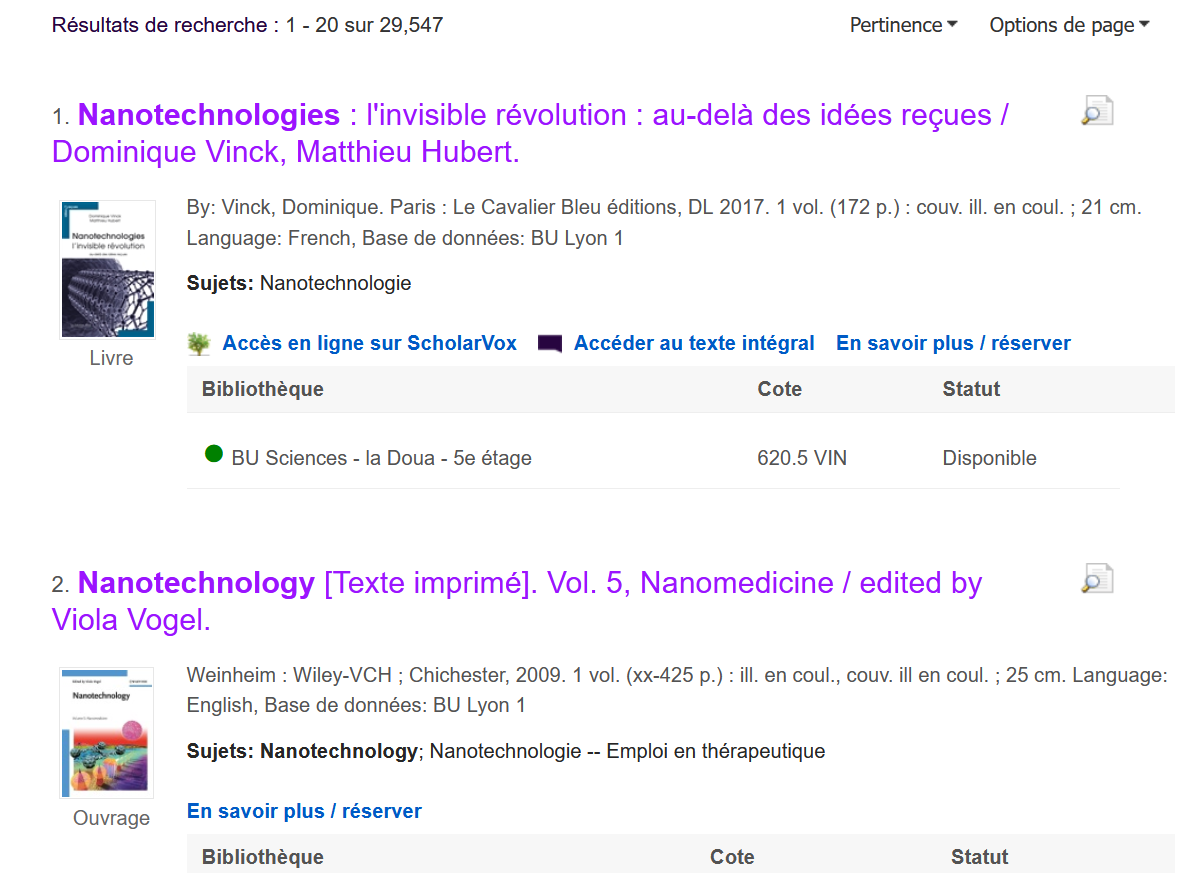Click En savoir plus / réserver for Nanomedicine
This screenshot has height=873, width=1183.
click(x=304, y=811)
